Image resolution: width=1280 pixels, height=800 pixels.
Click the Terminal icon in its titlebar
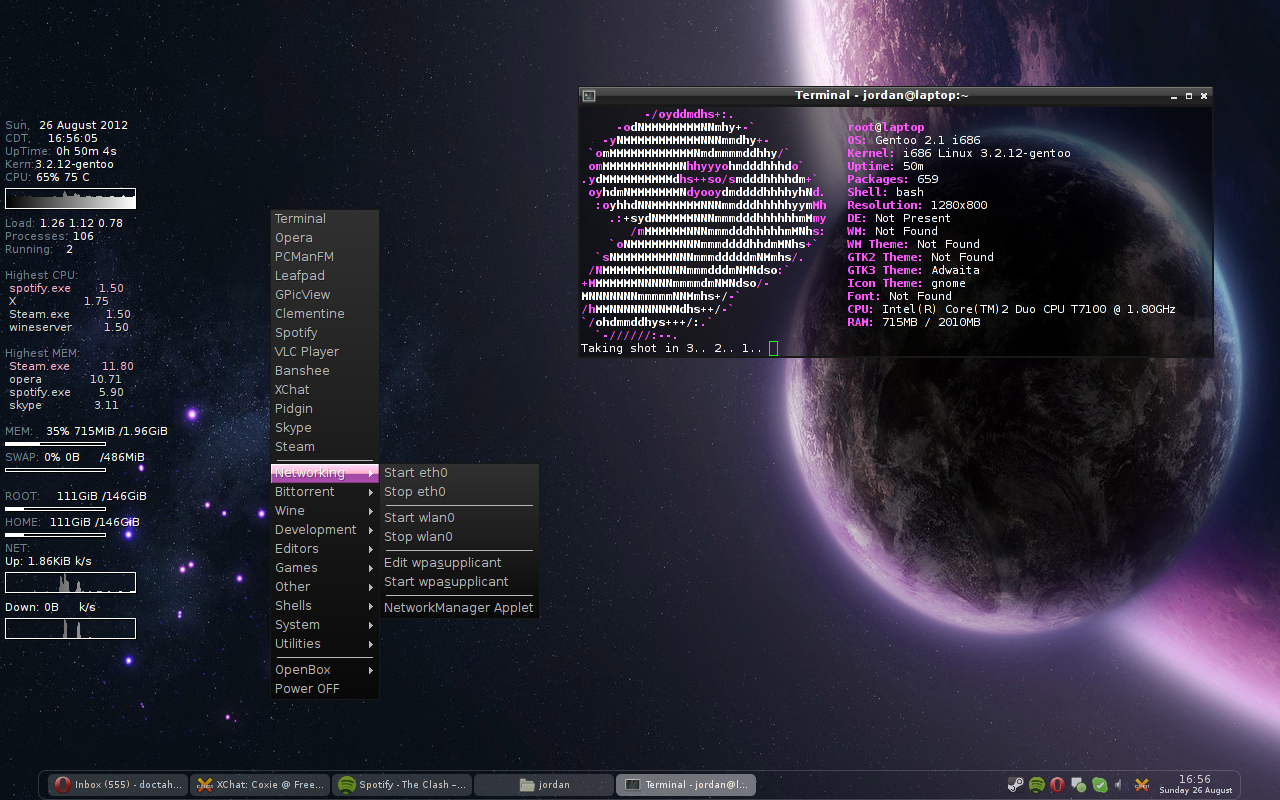pyautogui.click(x=588, y=95)
